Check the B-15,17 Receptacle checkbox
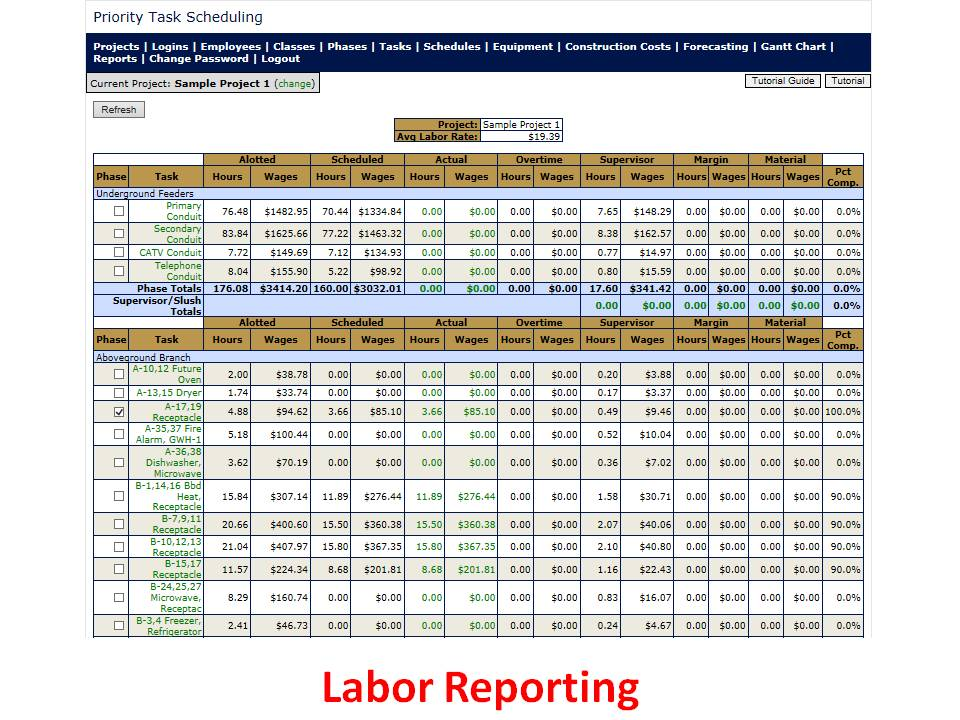 click(119, 569)
